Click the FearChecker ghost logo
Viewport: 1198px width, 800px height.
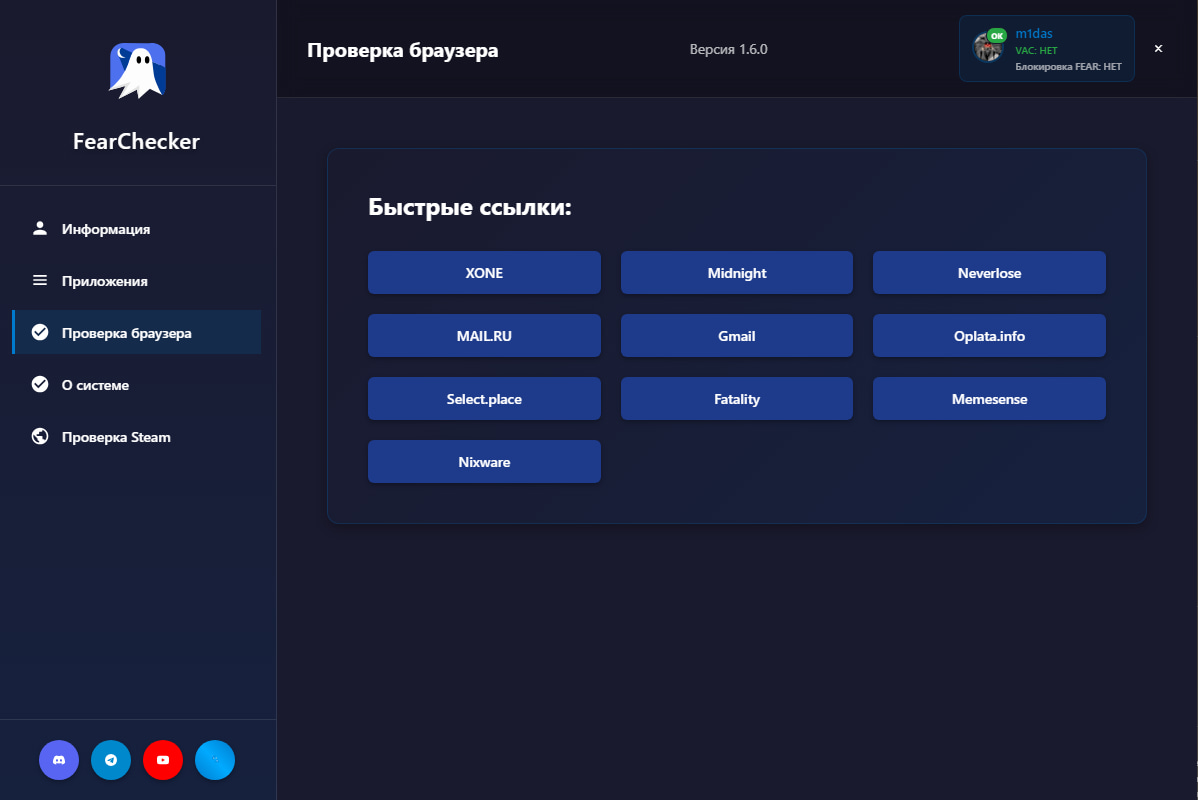[137, 71]
